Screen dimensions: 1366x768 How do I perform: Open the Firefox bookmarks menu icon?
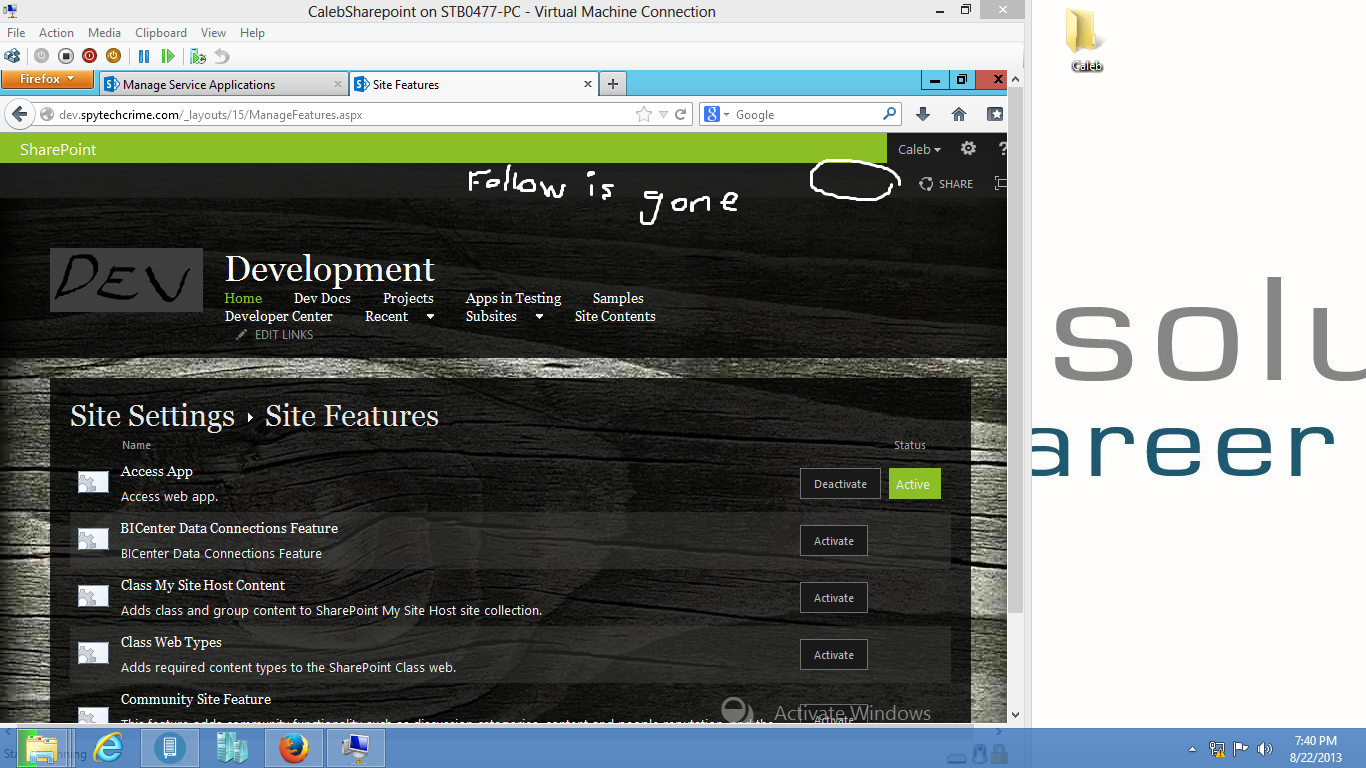tap(995, 115)
